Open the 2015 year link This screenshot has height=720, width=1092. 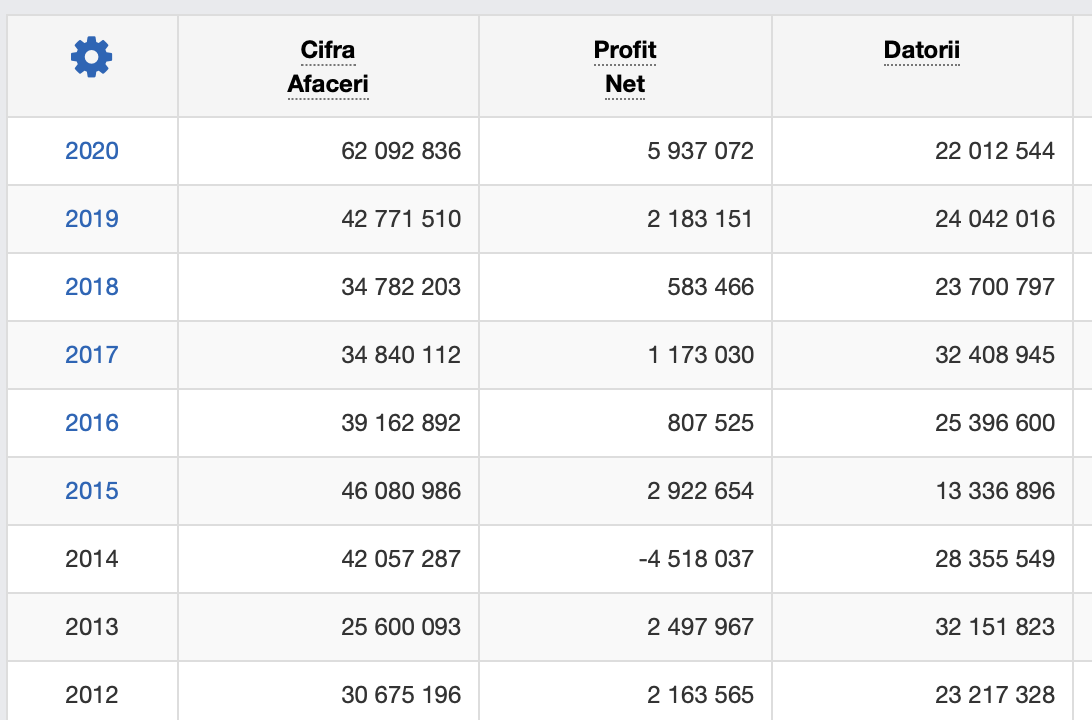(92, 491)
